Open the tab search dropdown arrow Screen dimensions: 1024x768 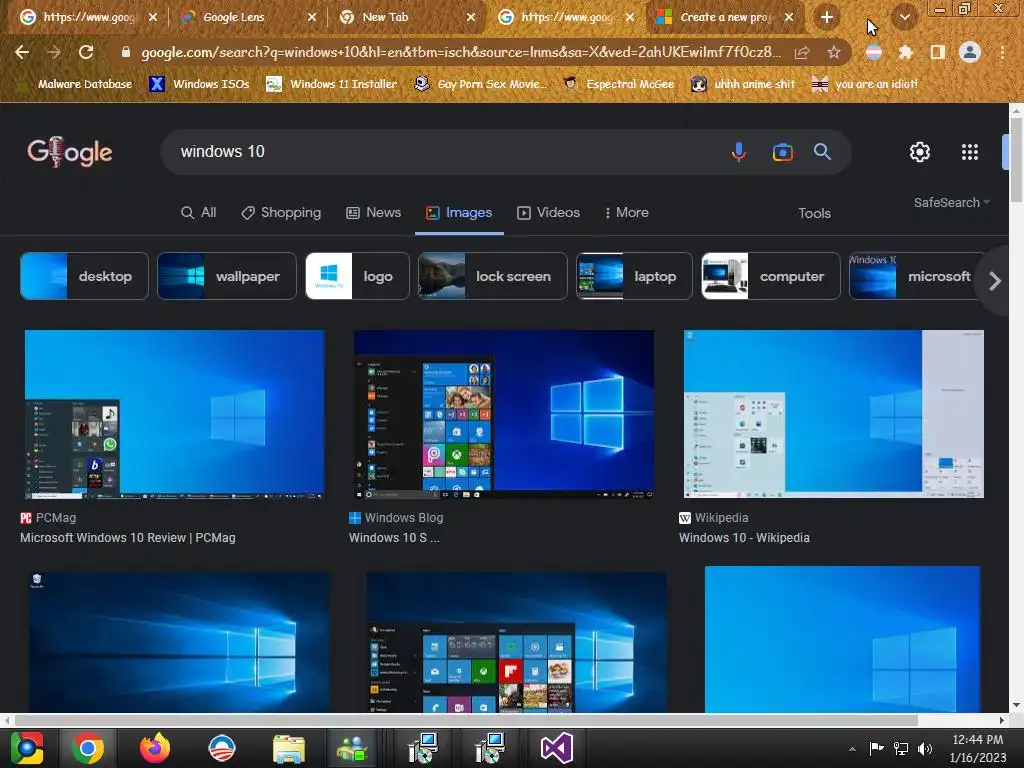click(x=904, y=18)
